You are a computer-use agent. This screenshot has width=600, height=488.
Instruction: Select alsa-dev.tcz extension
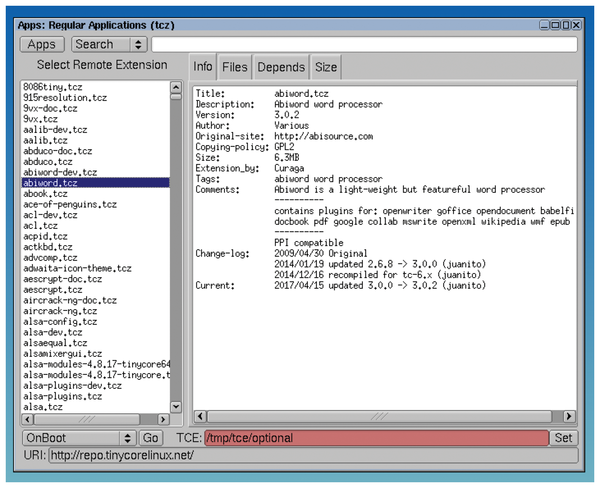click(95, 332)
